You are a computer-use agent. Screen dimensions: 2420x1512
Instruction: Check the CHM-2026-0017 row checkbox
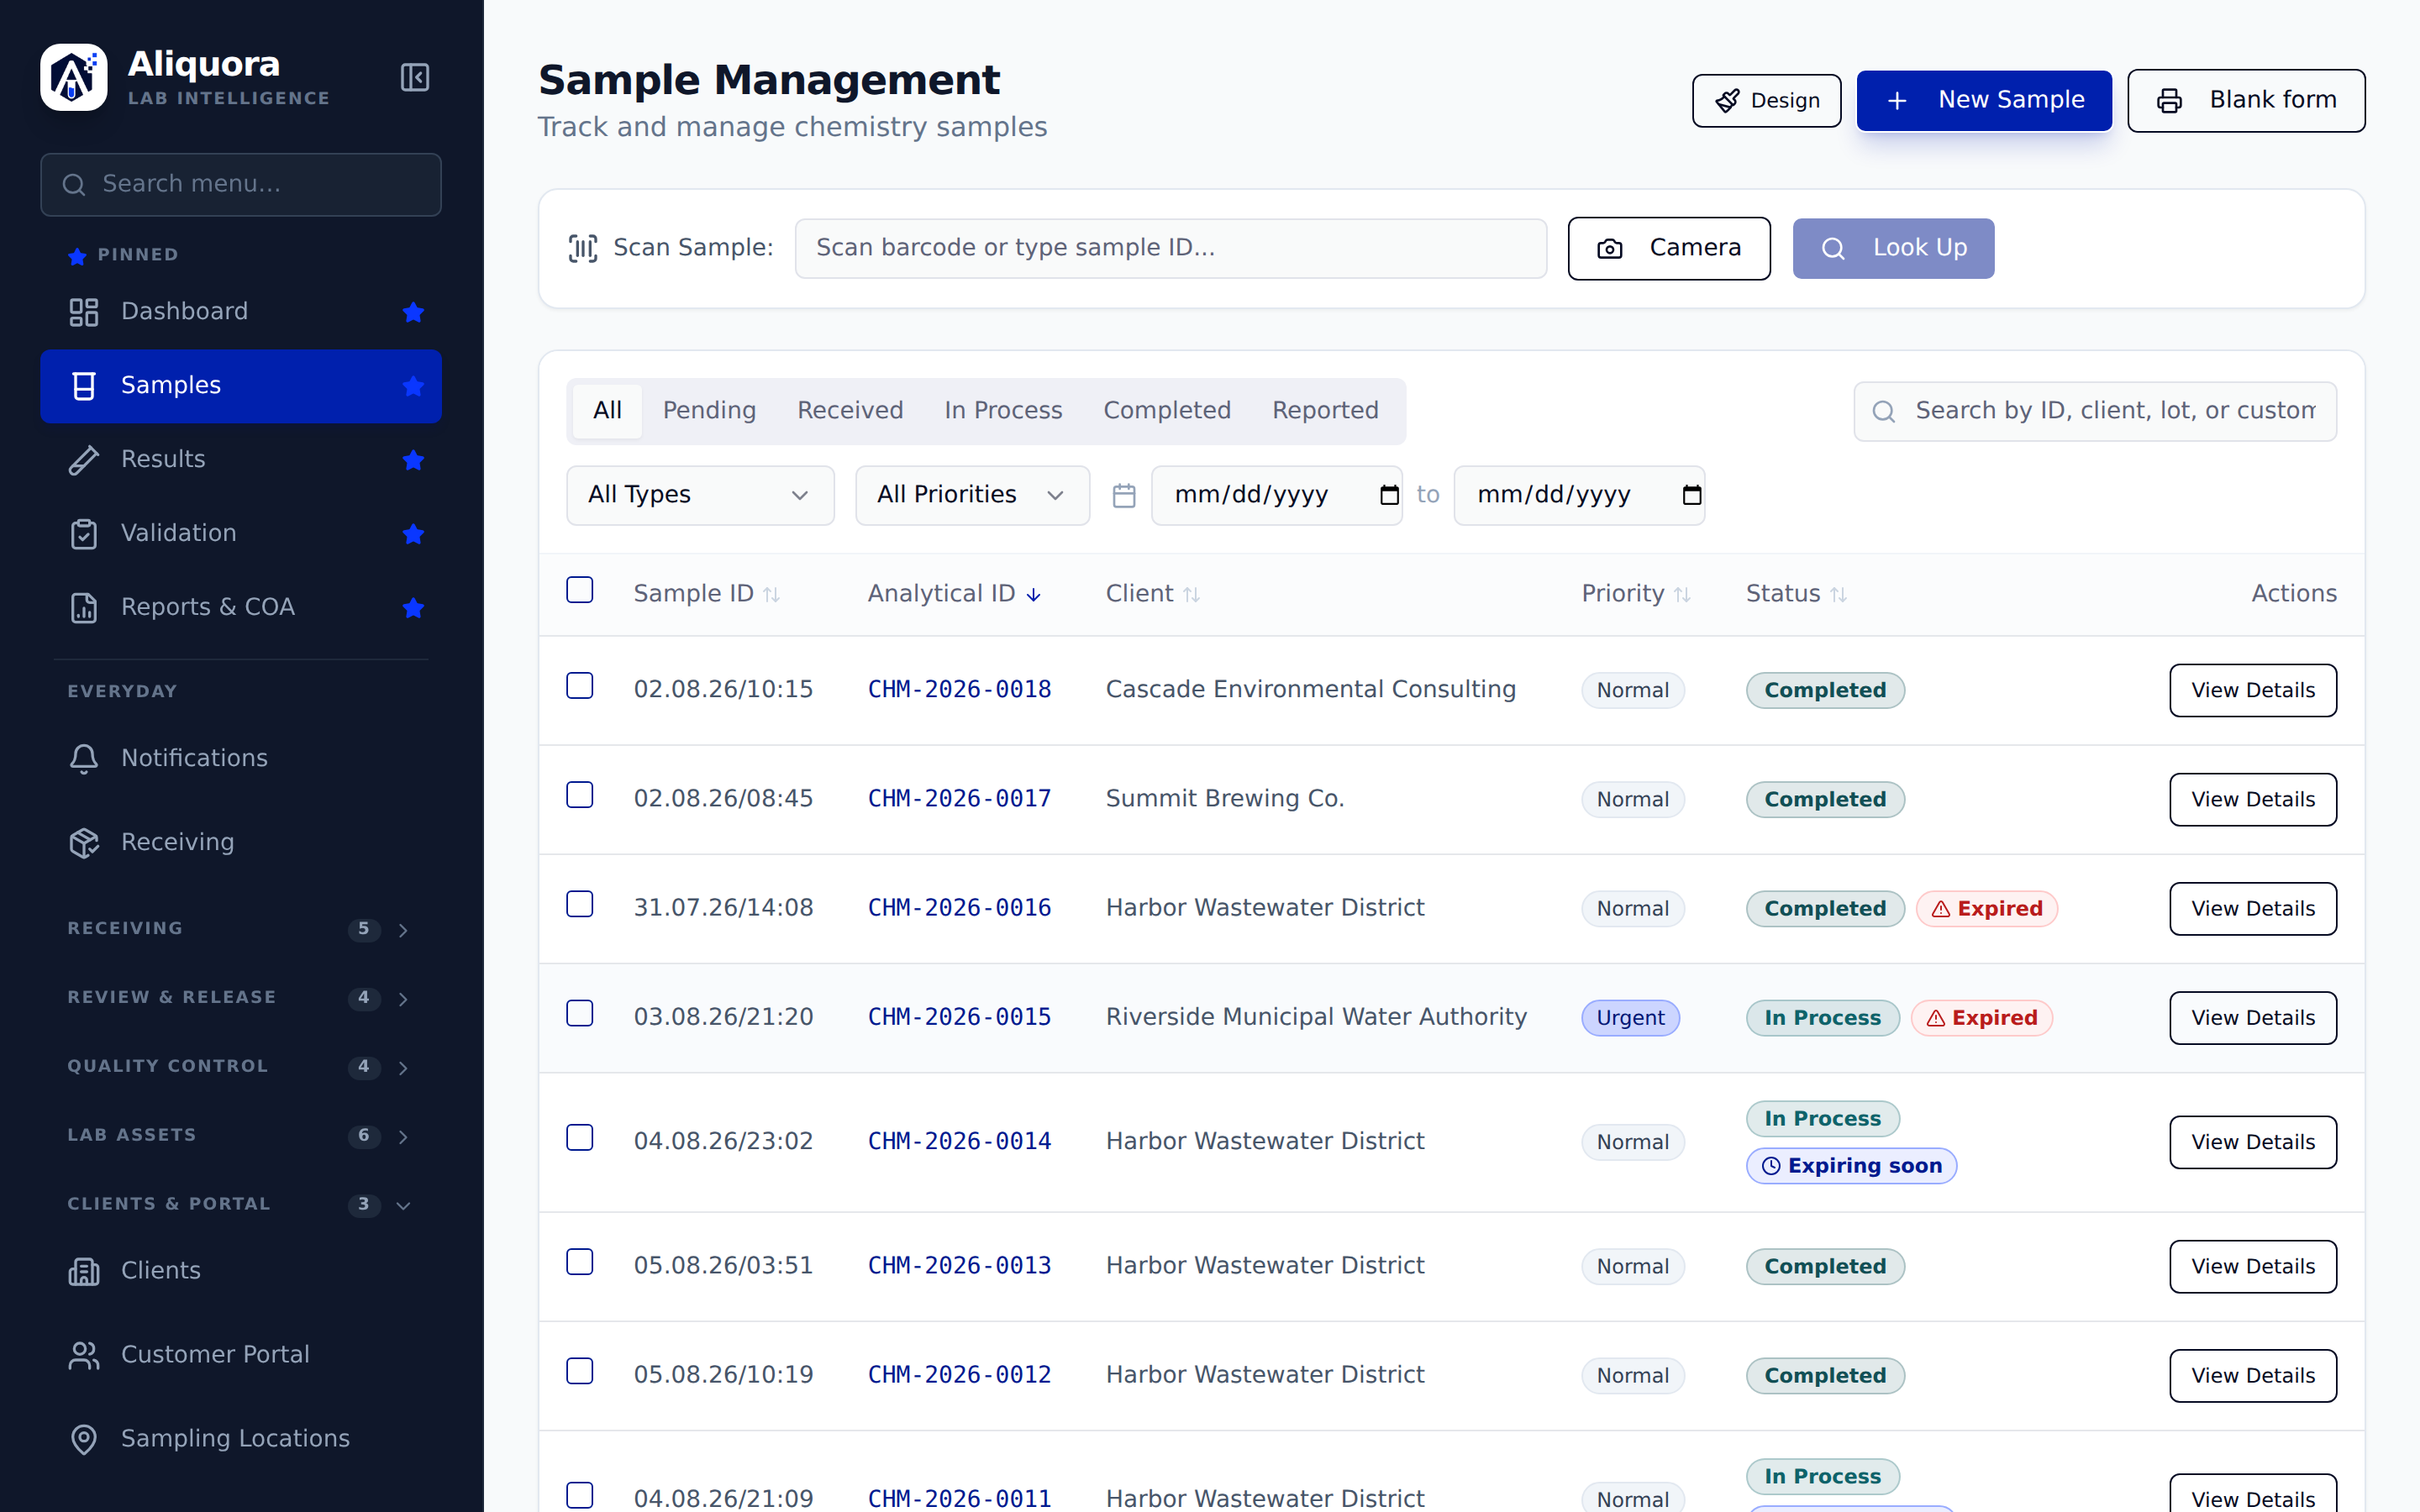click(x=580, y=795)
